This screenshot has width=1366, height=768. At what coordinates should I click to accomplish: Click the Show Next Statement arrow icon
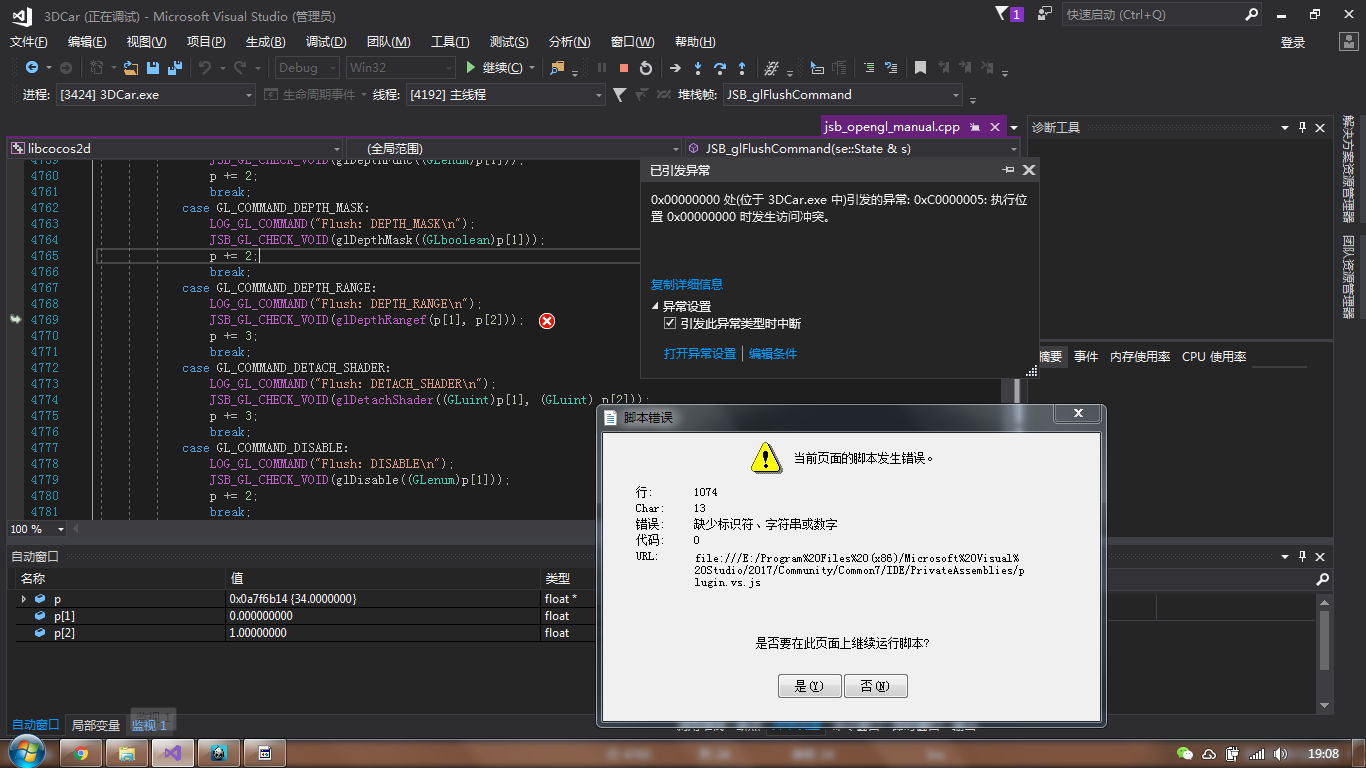[675, 68]
